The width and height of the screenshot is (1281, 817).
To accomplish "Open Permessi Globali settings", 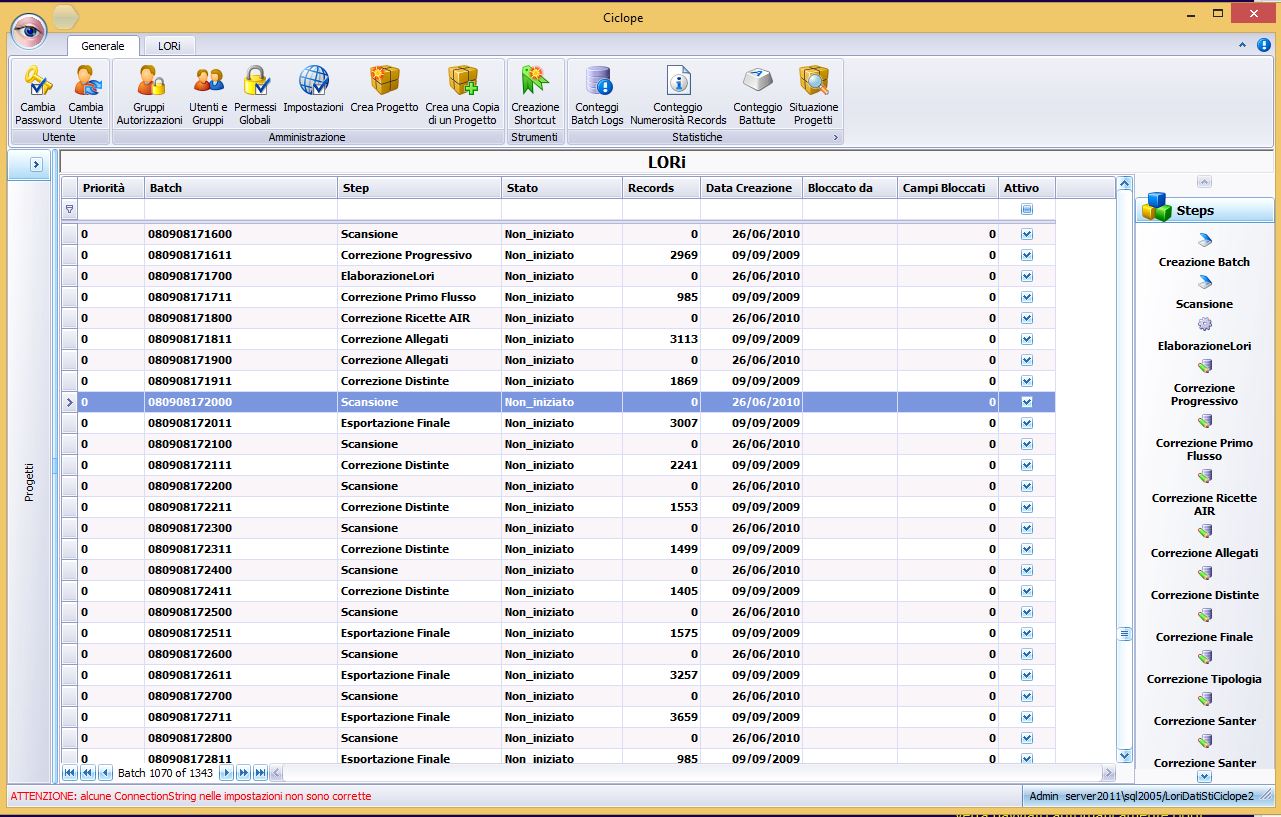I will click(x=255, y=81).
